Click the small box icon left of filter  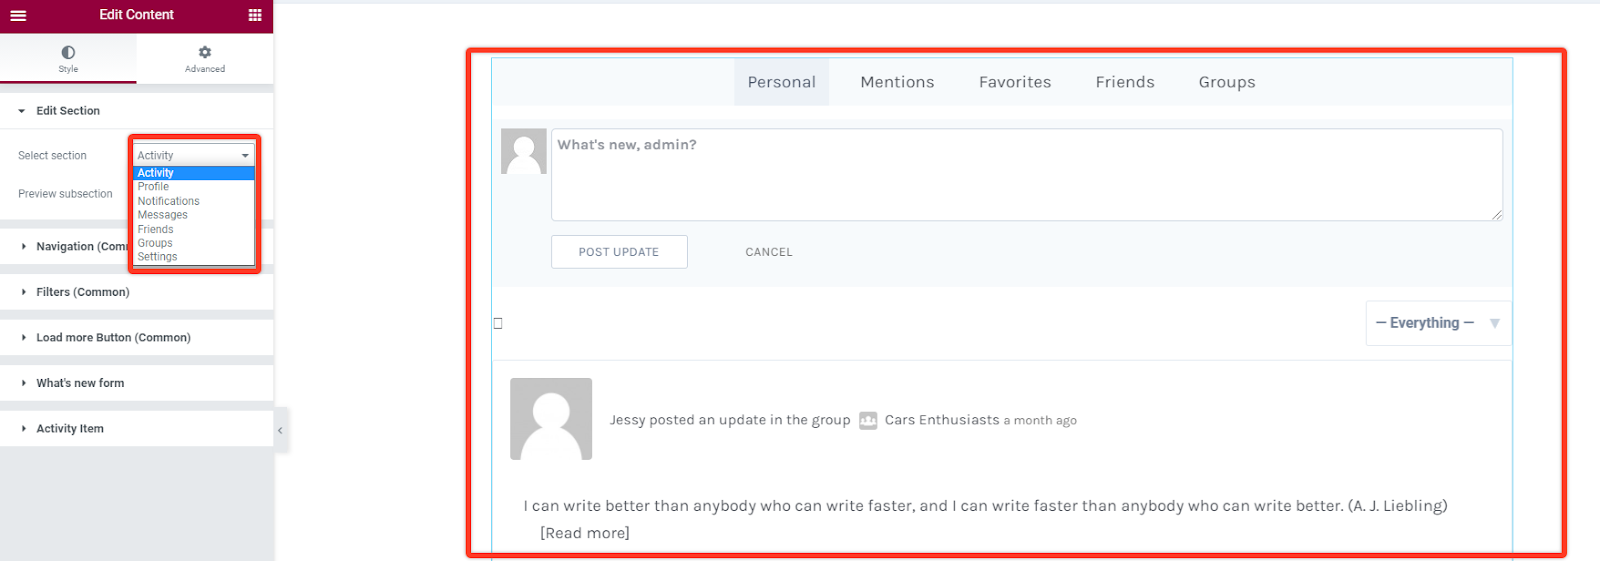coord(498,323)
